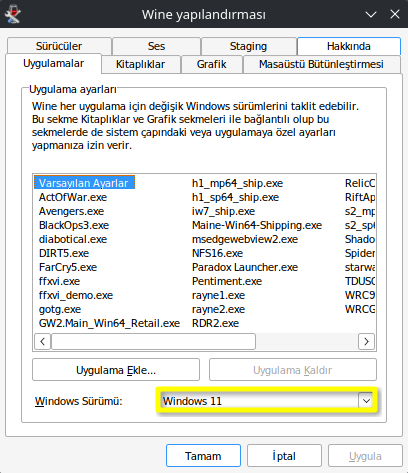Click the Uygulama Kaldır button
The width and height of the screenshot is (408, 473).
(x=293, y=370)
